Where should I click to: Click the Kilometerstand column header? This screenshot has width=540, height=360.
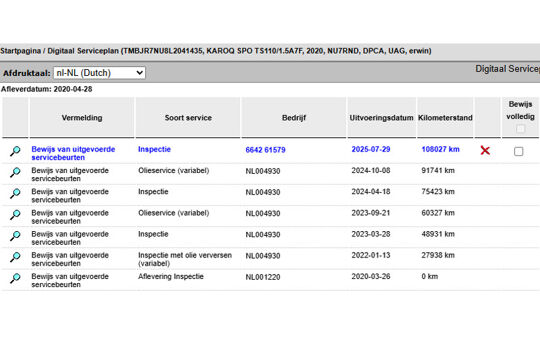point(445,118)
